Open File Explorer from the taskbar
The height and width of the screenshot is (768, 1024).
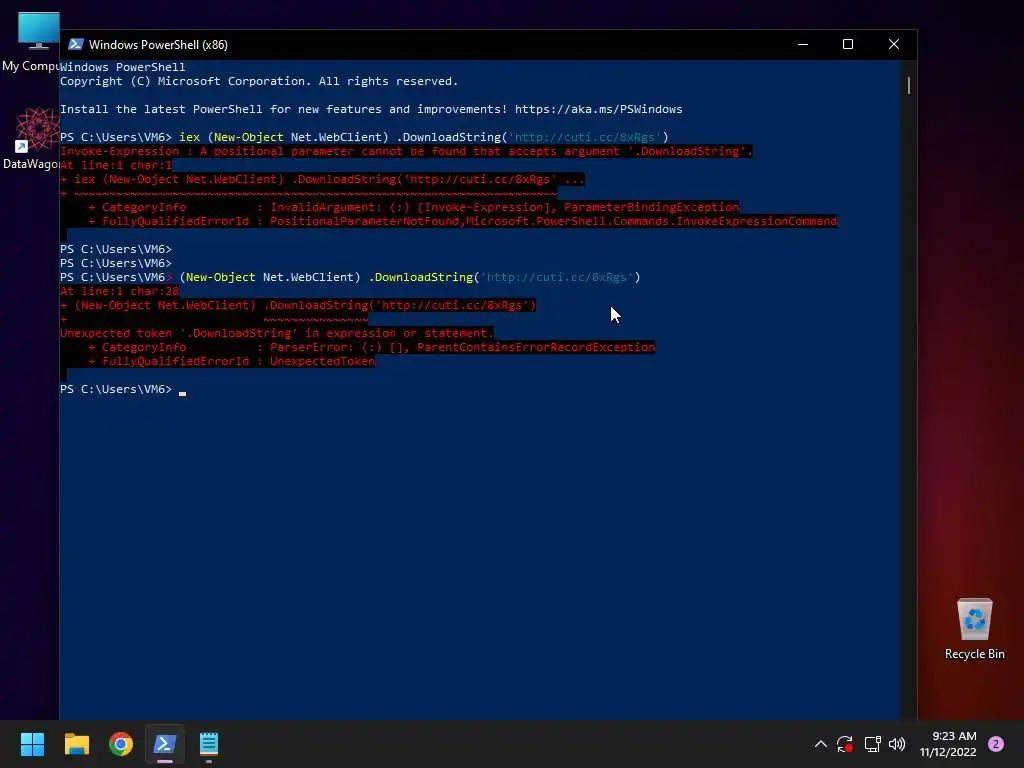pyautogui.click(x=76, y=744)
